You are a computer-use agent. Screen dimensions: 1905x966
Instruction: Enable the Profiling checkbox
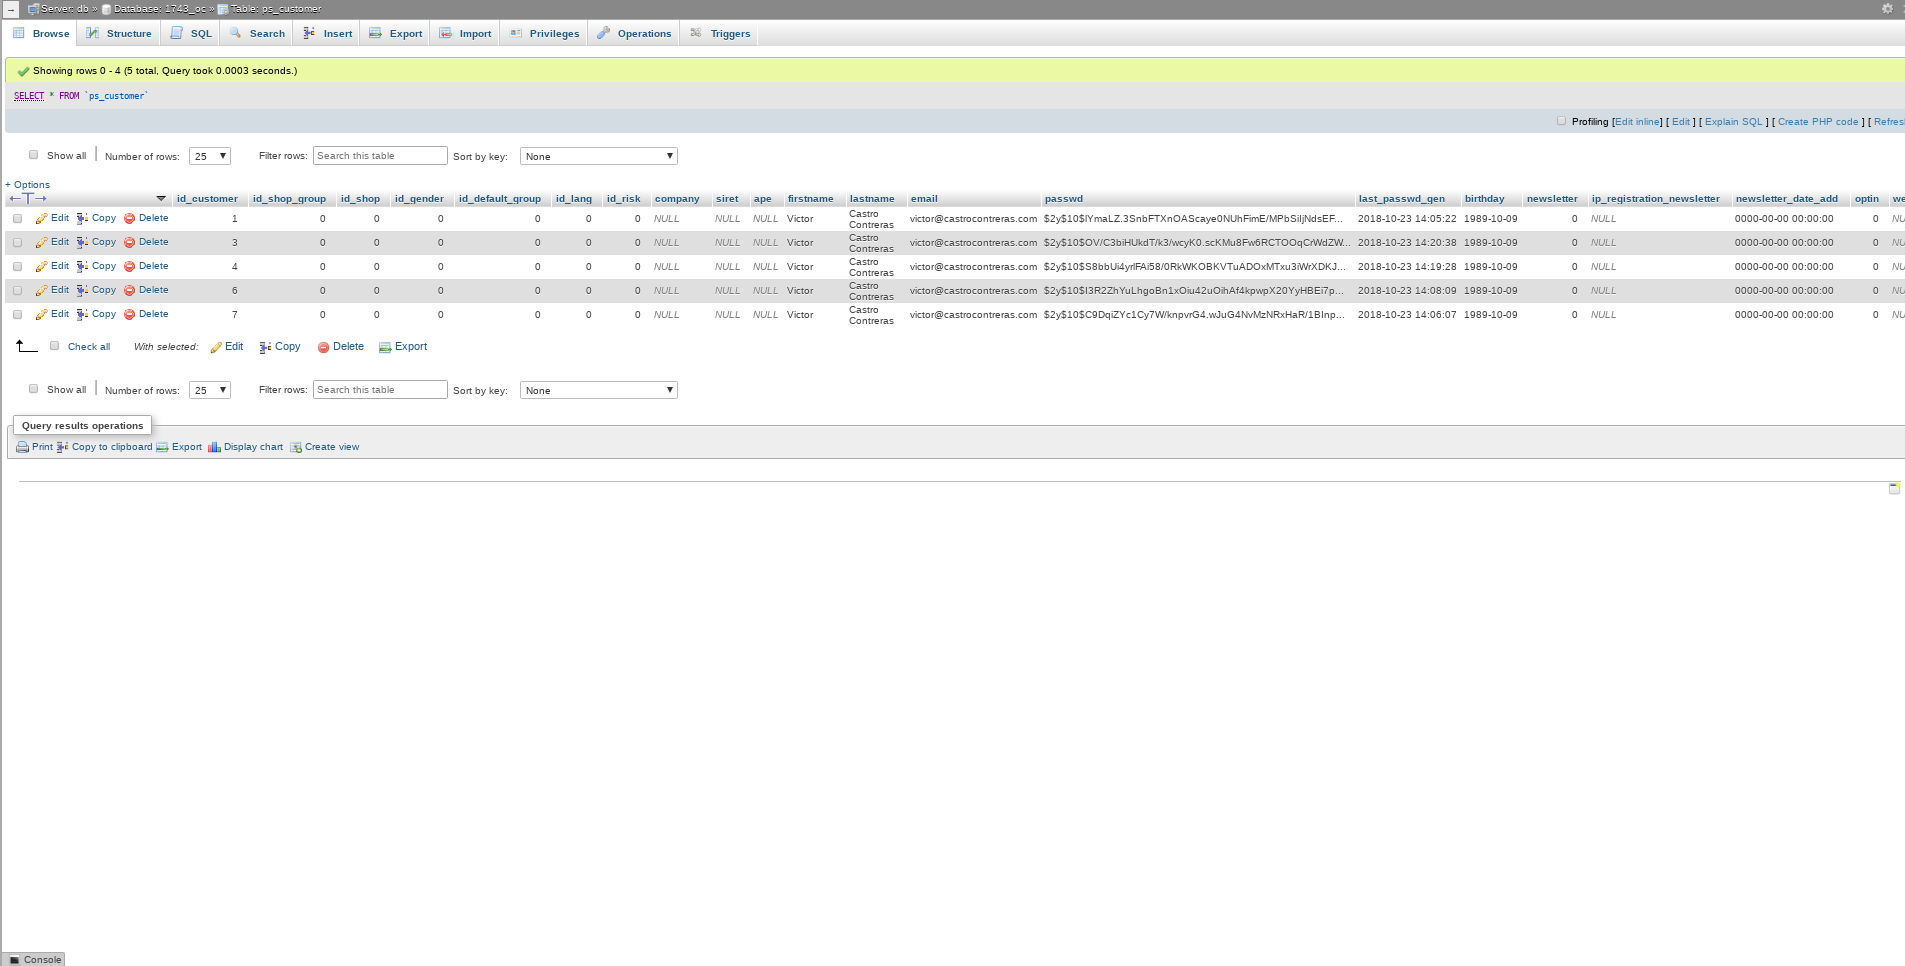tap(1561, 120)
